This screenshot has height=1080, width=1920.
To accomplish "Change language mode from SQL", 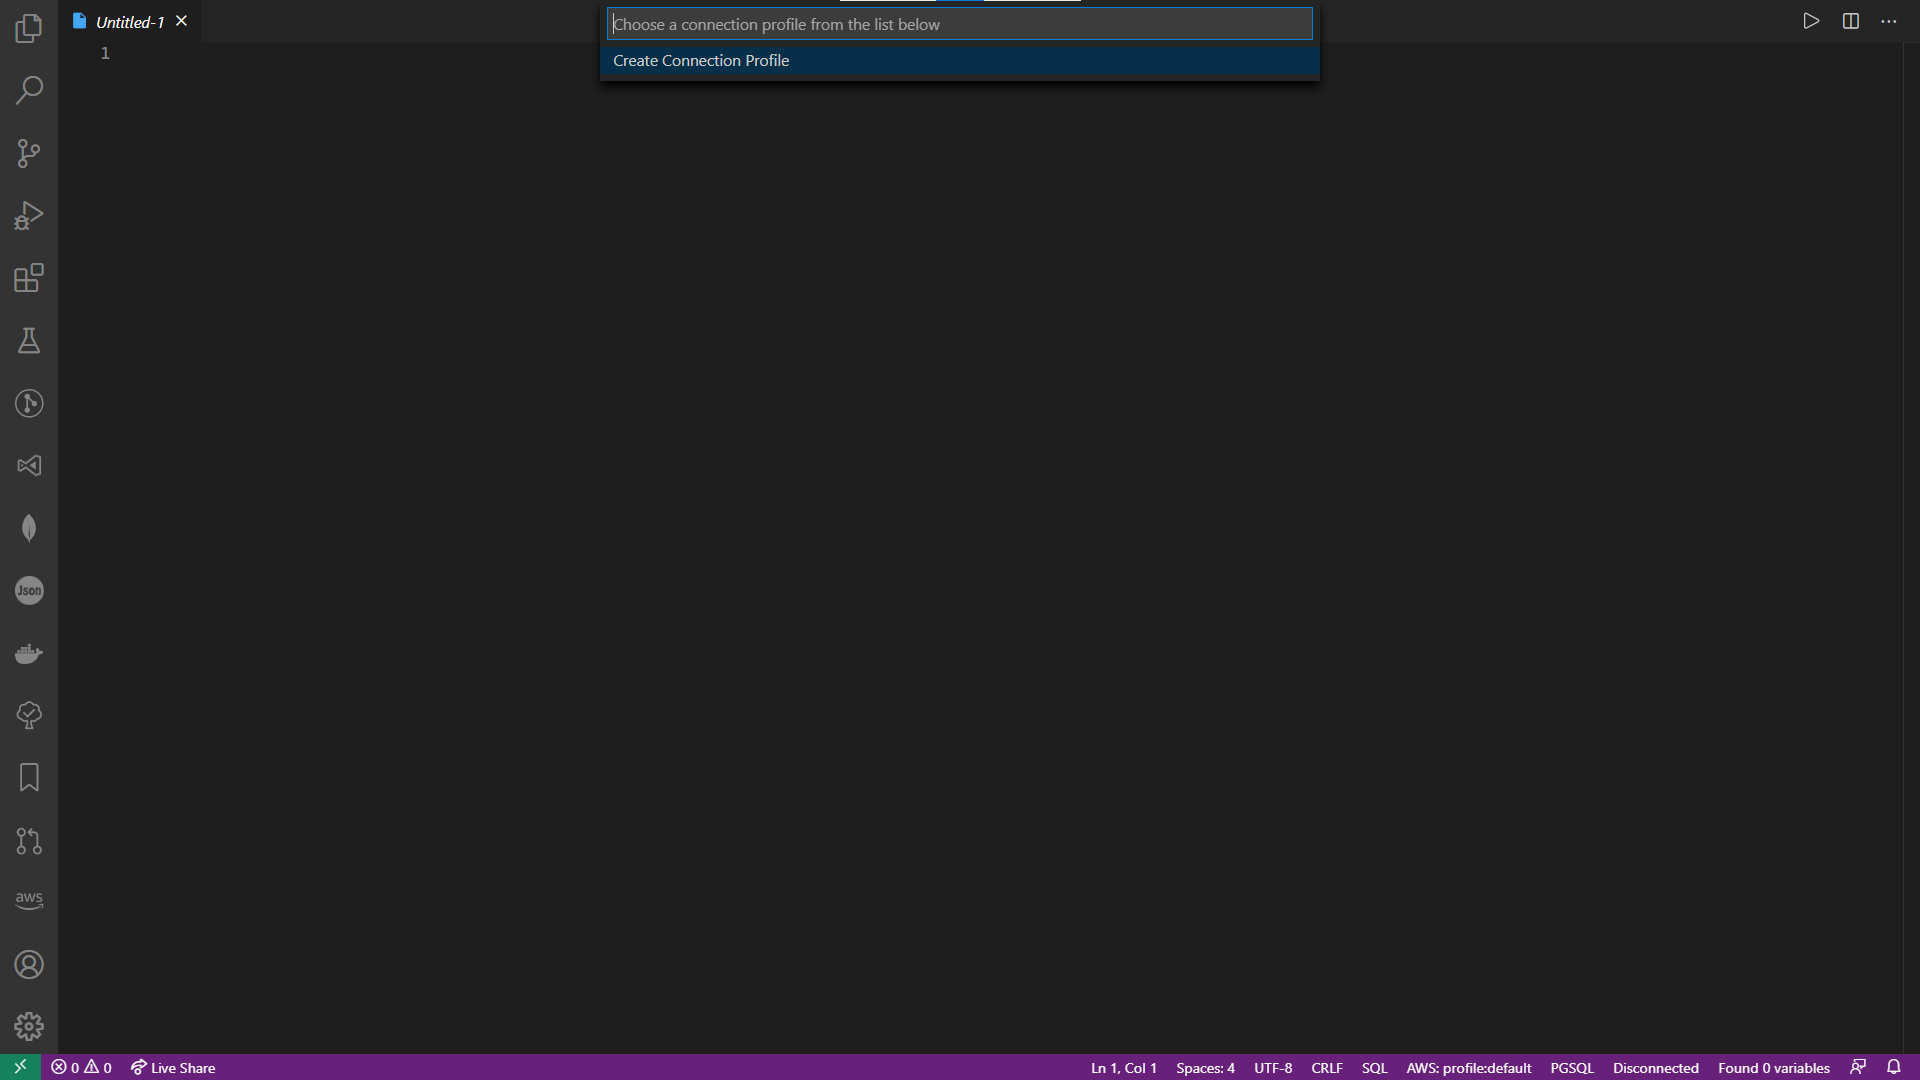I will click(1374, 1067).
